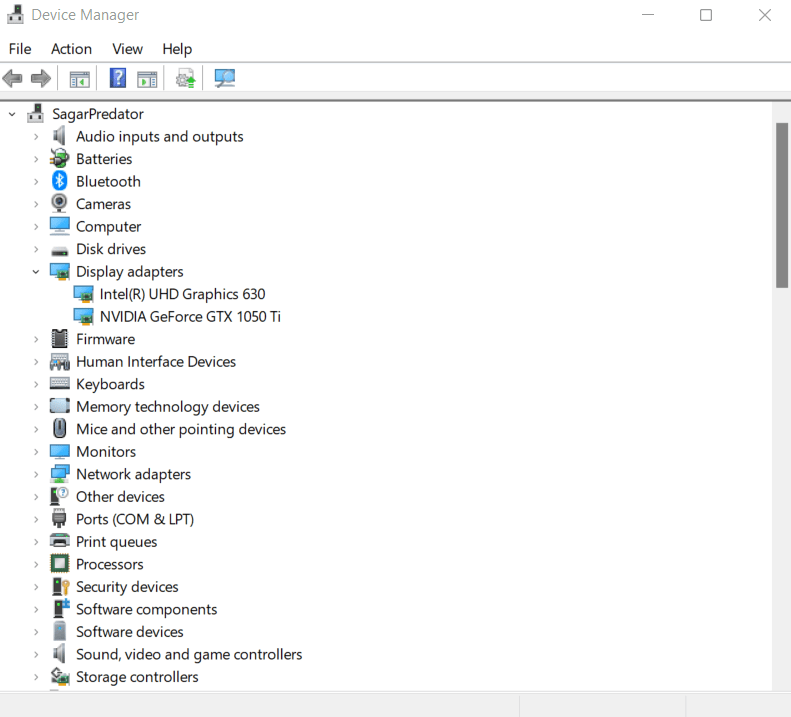This screenshot has width=791, height=717.
Task: Select the Bluetooth label
Action: click(x=108, y=181)
